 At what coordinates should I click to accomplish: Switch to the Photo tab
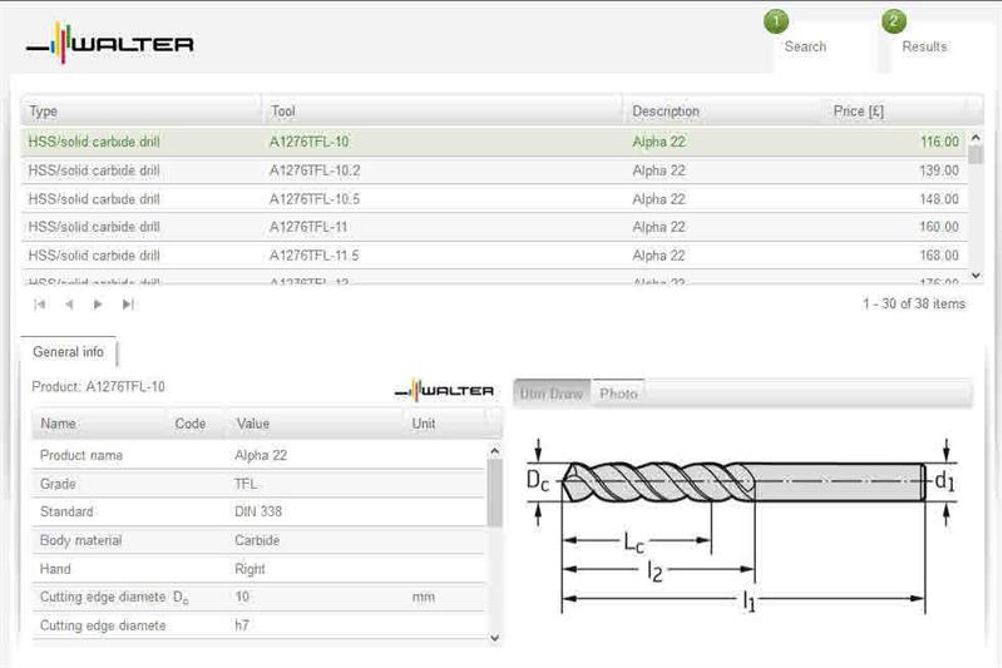(x=618, y=394)
